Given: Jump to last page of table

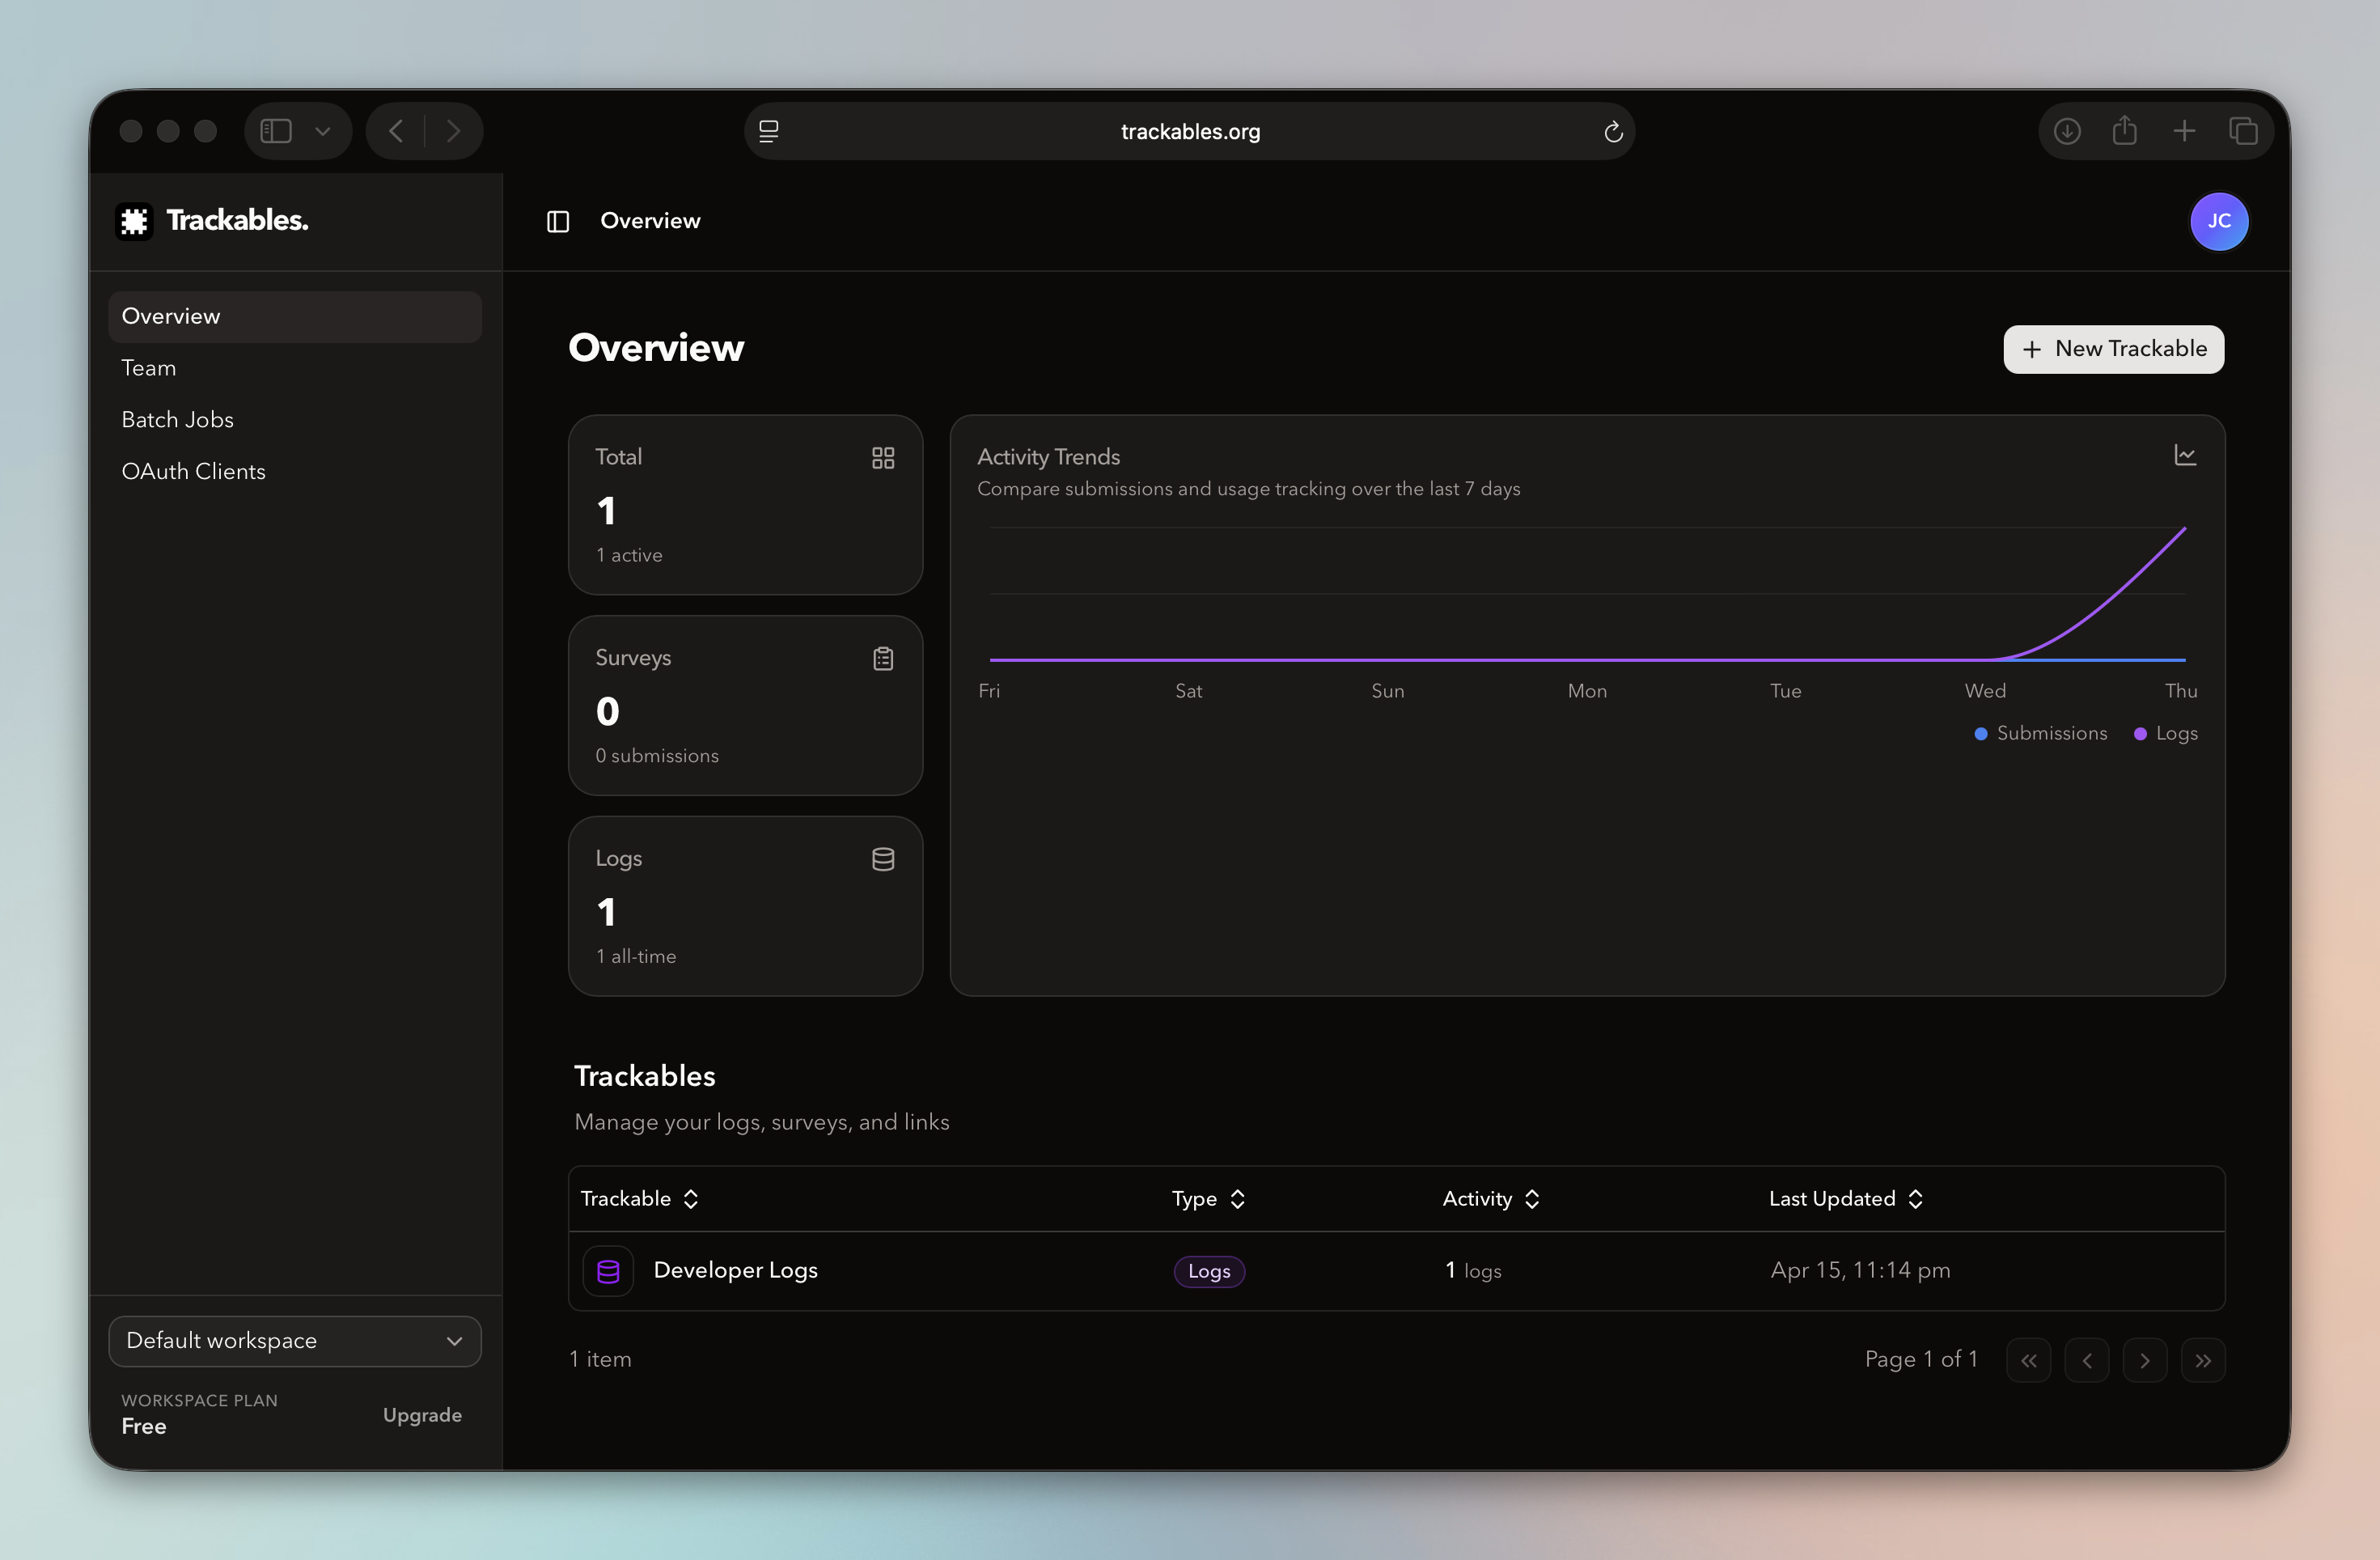Looking at the screenshot, I should pyautogui.click(x=2202, y=1360).
